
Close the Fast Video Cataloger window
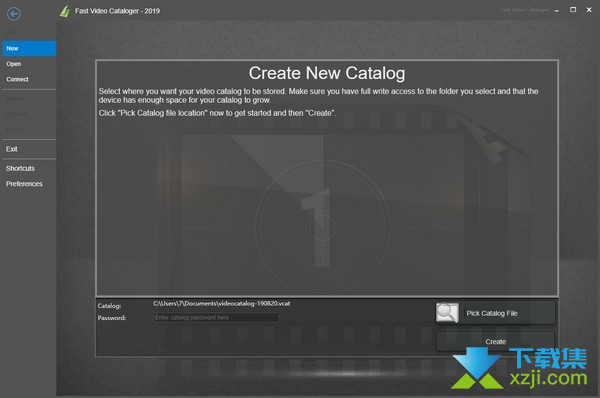point(589,10)
